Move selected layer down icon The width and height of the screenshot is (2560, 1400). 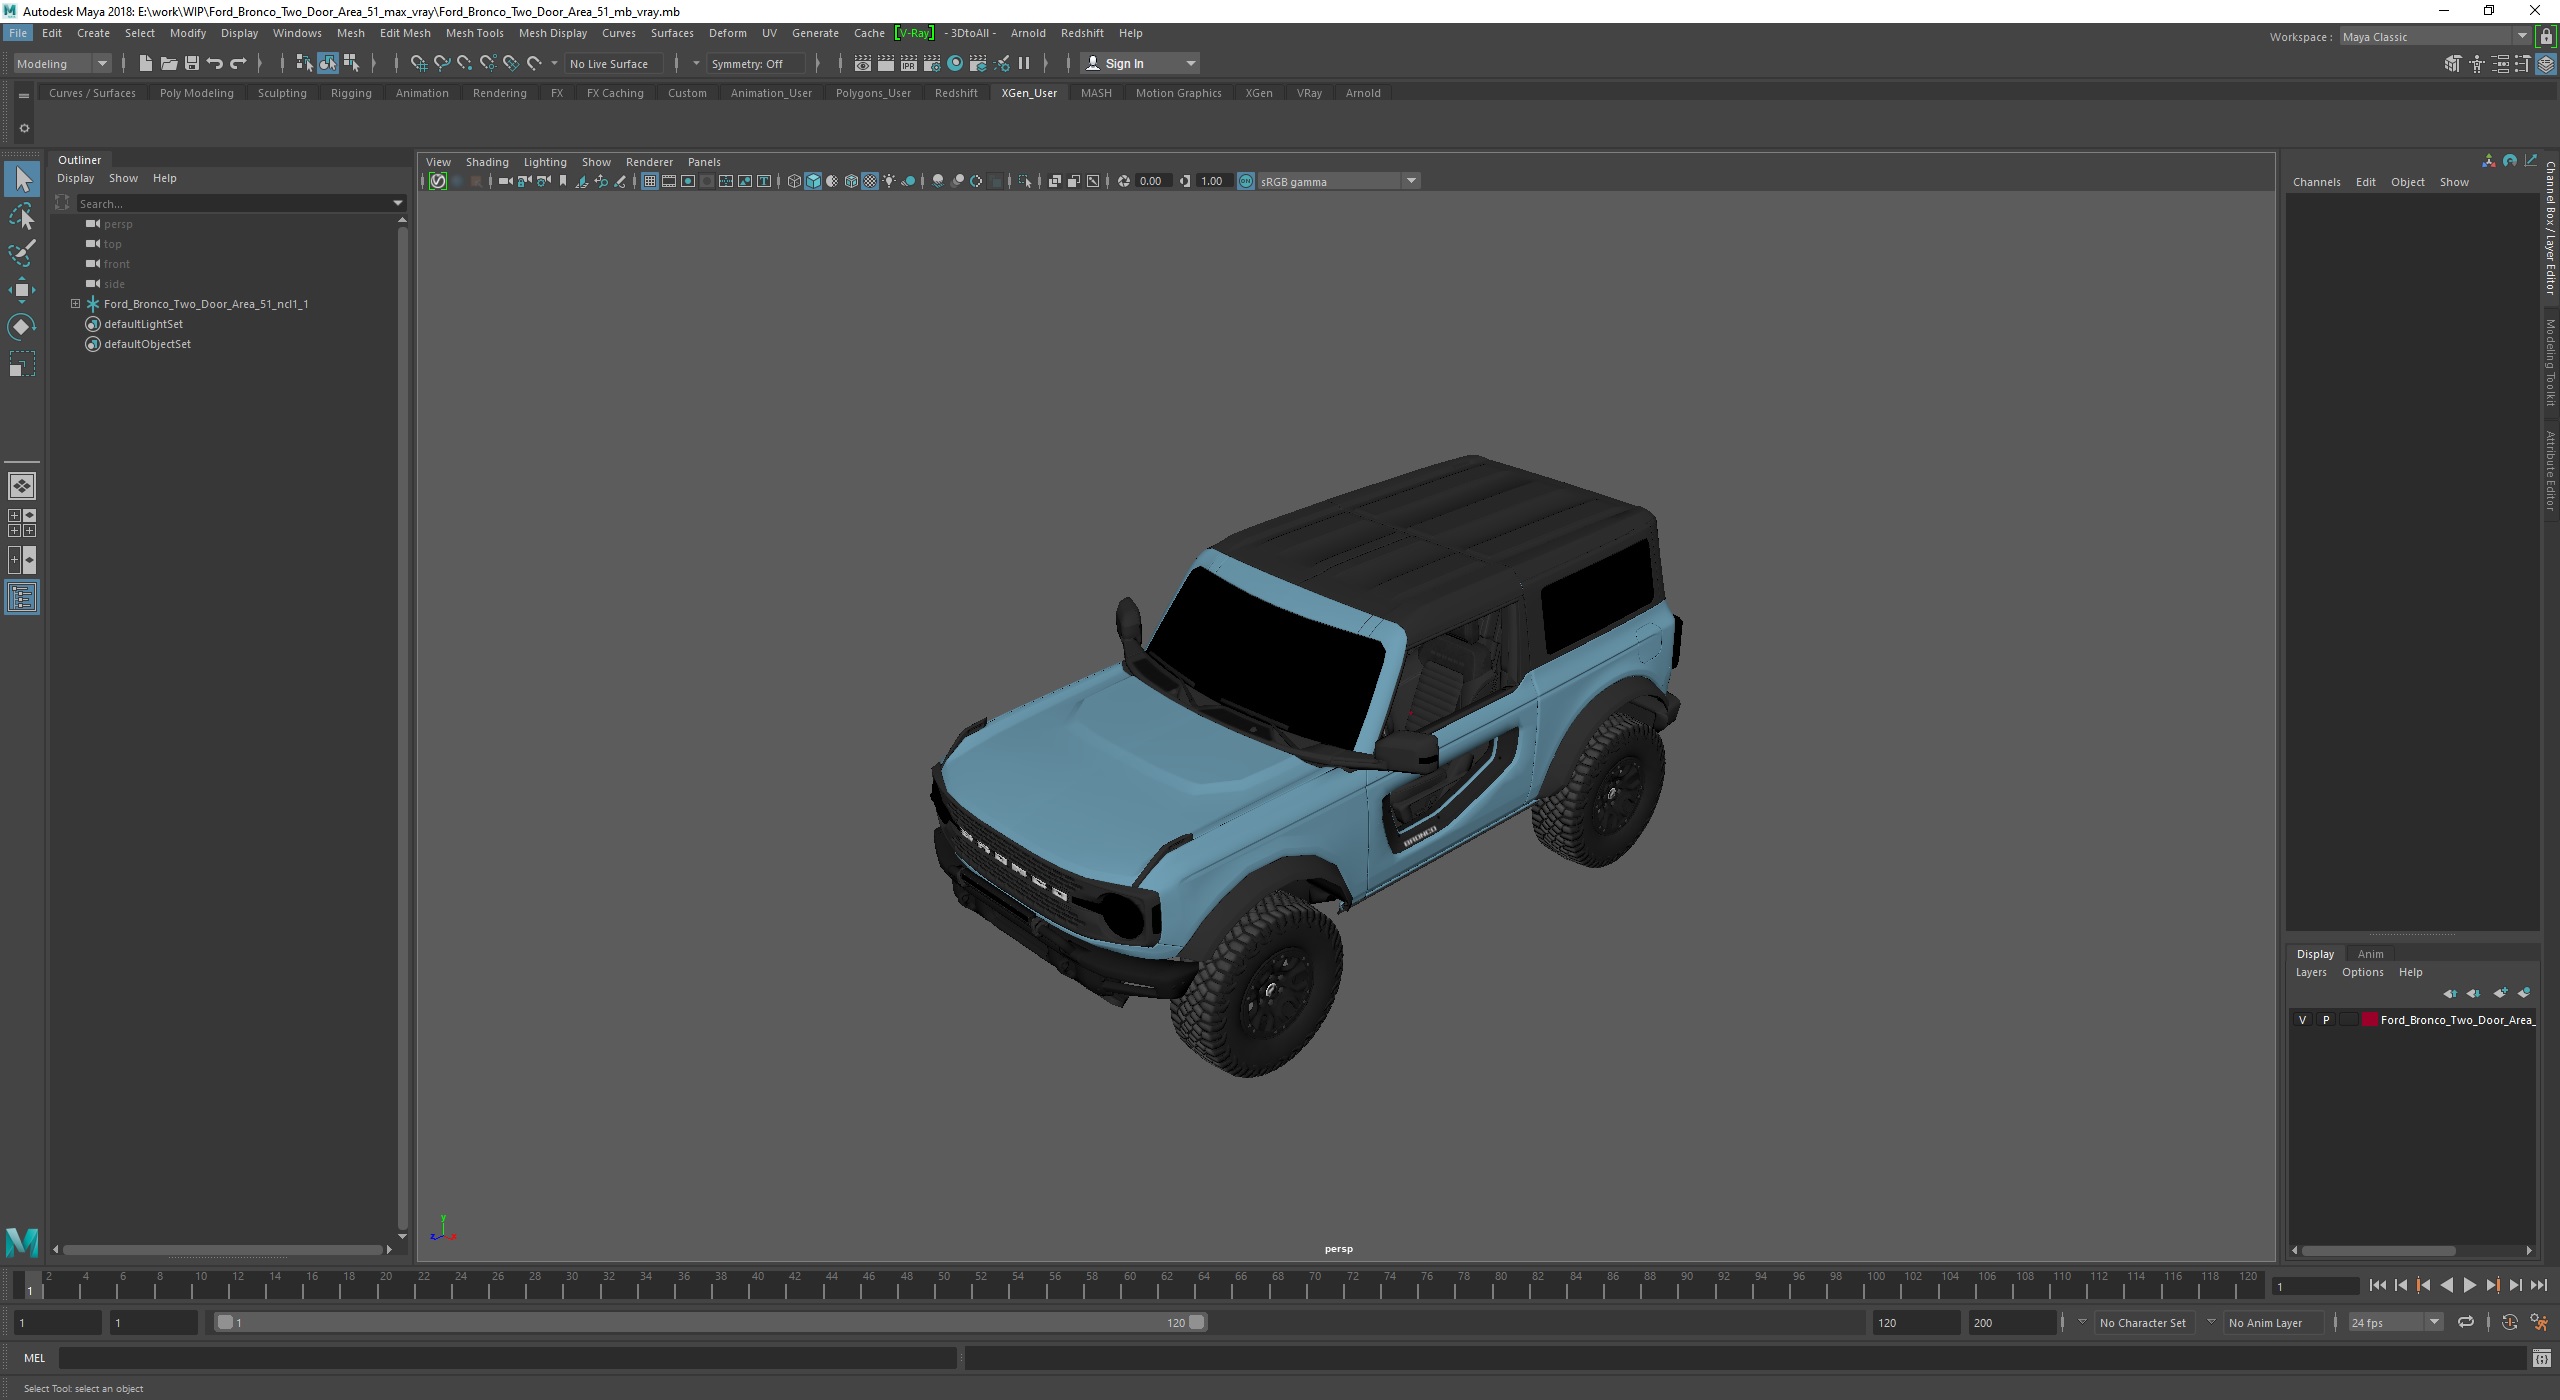pos(2474,993)
